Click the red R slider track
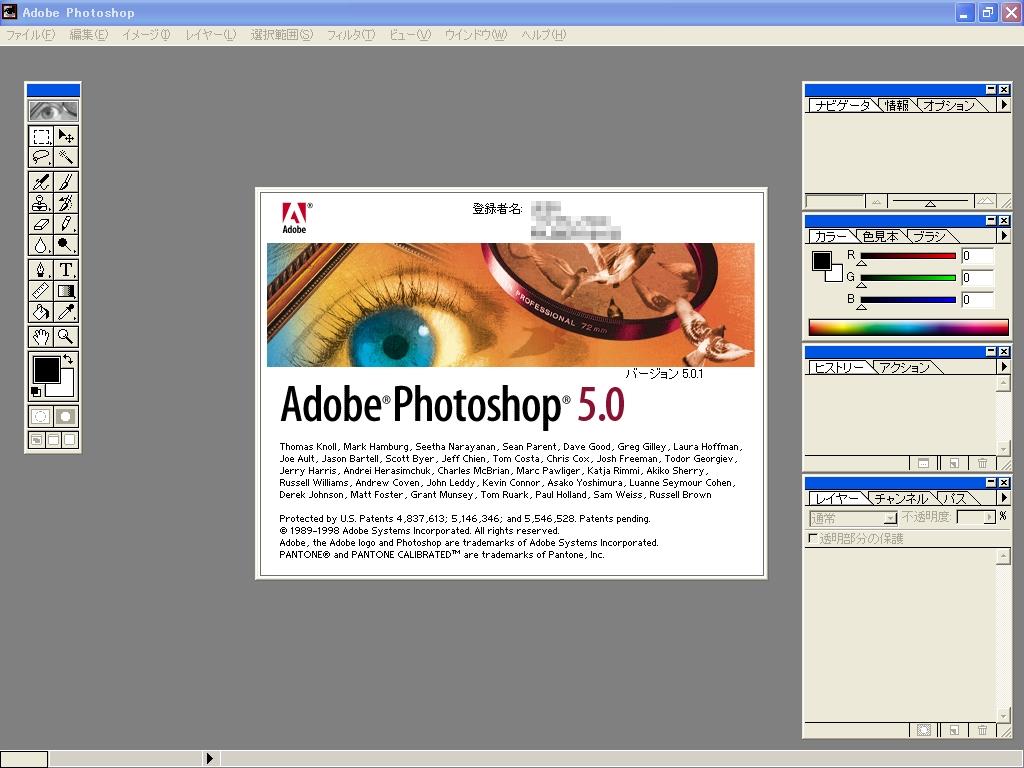The width and height of the screenshot is (1024, 768). [908, 256]
